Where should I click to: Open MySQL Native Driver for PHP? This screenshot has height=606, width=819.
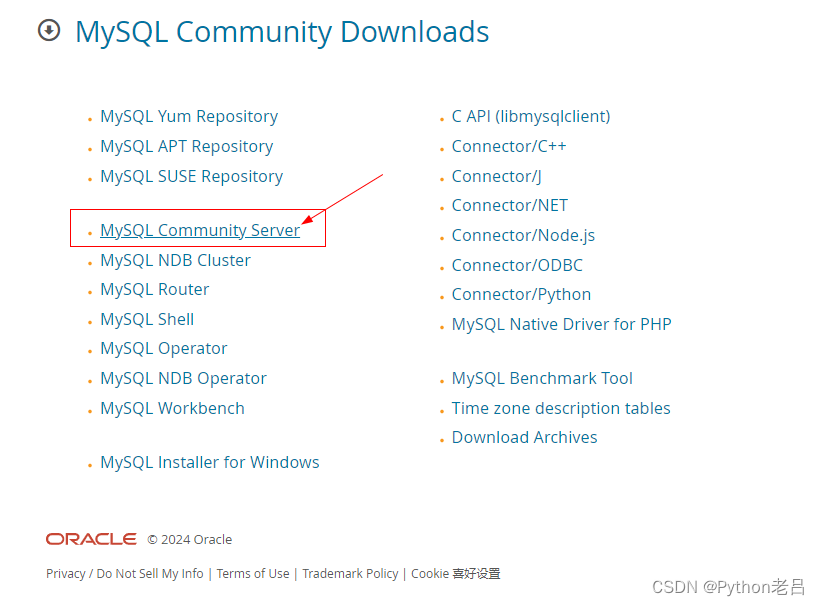click(561, 324)
